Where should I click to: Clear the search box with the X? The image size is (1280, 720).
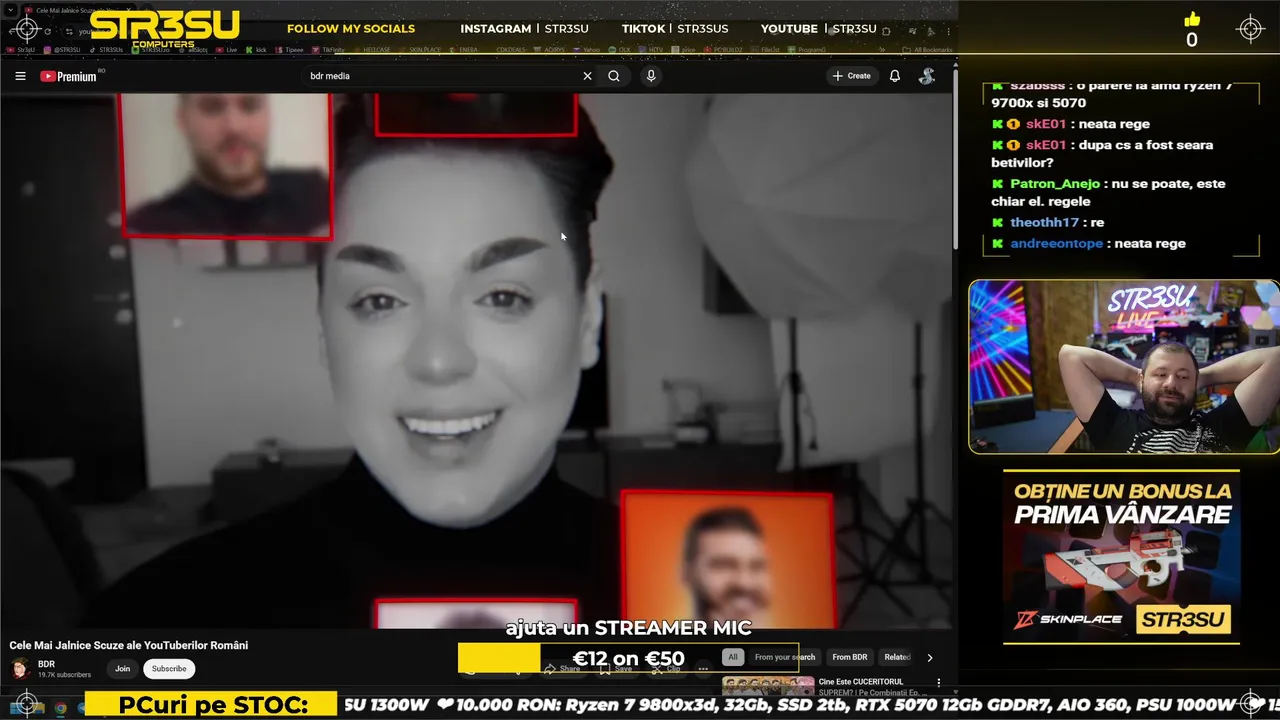(x=587, y=76)
